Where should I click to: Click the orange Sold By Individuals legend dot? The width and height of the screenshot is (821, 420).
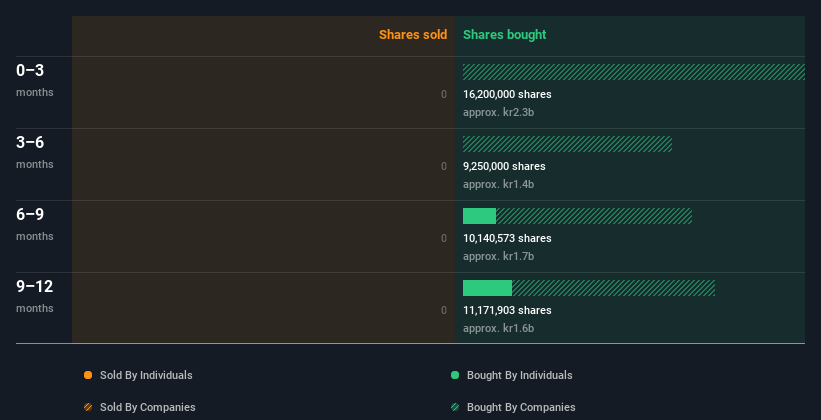pos(88,375)
